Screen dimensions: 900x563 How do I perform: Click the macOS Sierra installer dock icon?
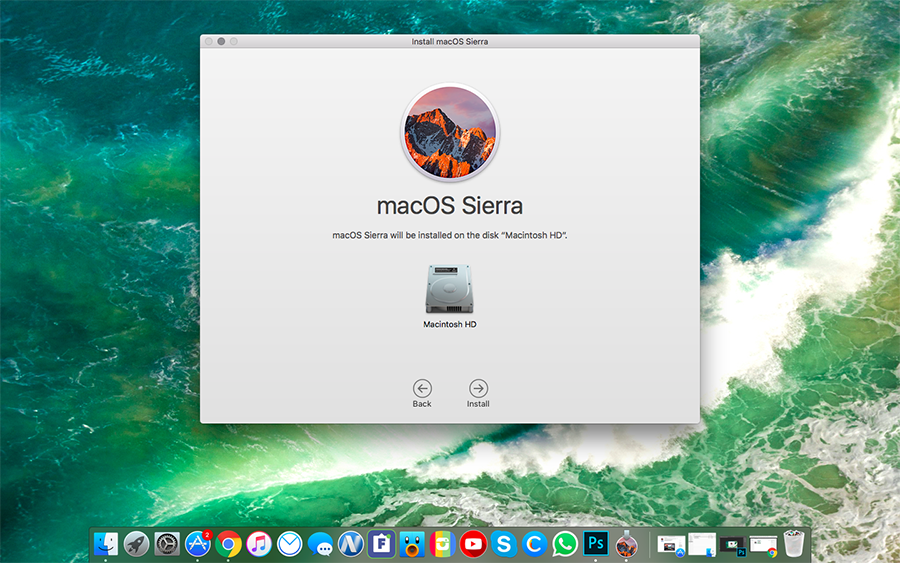(626, 544)
